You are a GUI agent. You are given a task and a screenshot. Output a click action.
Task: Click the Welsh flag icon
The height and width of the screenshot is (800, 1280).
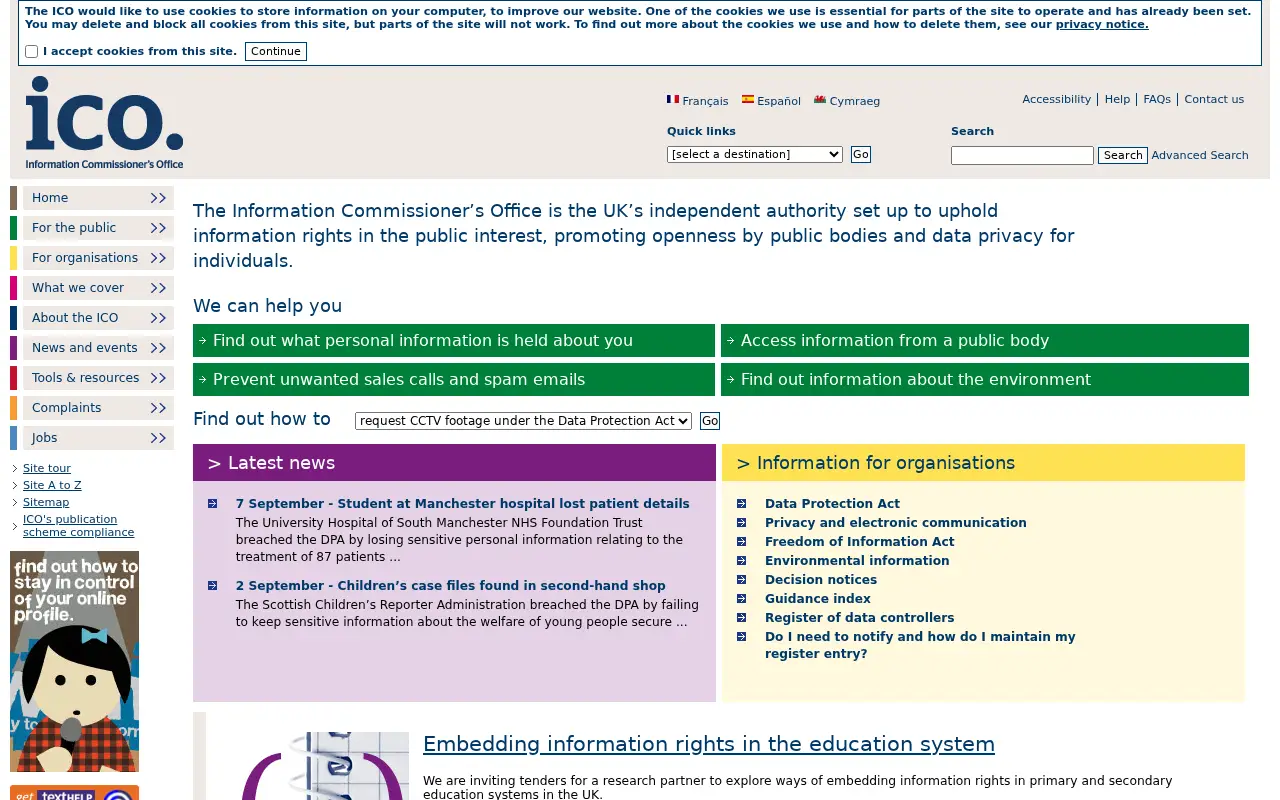click(820, 99)
